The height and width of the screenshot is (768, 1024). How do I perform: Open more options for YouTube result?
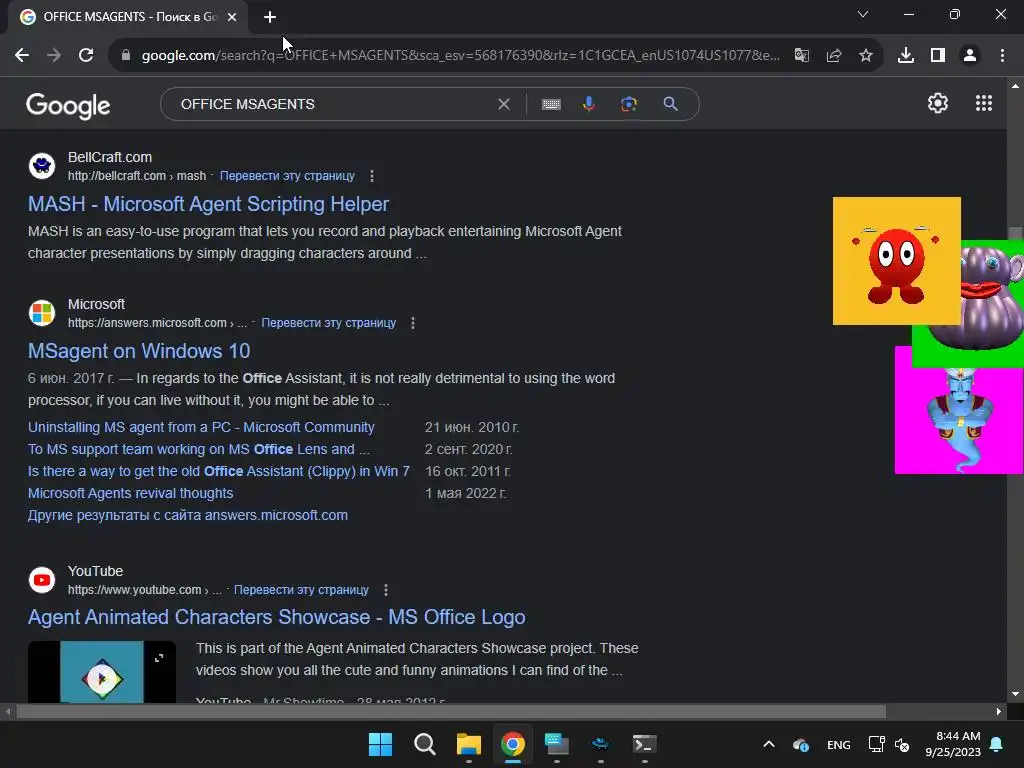coord(386,590)
